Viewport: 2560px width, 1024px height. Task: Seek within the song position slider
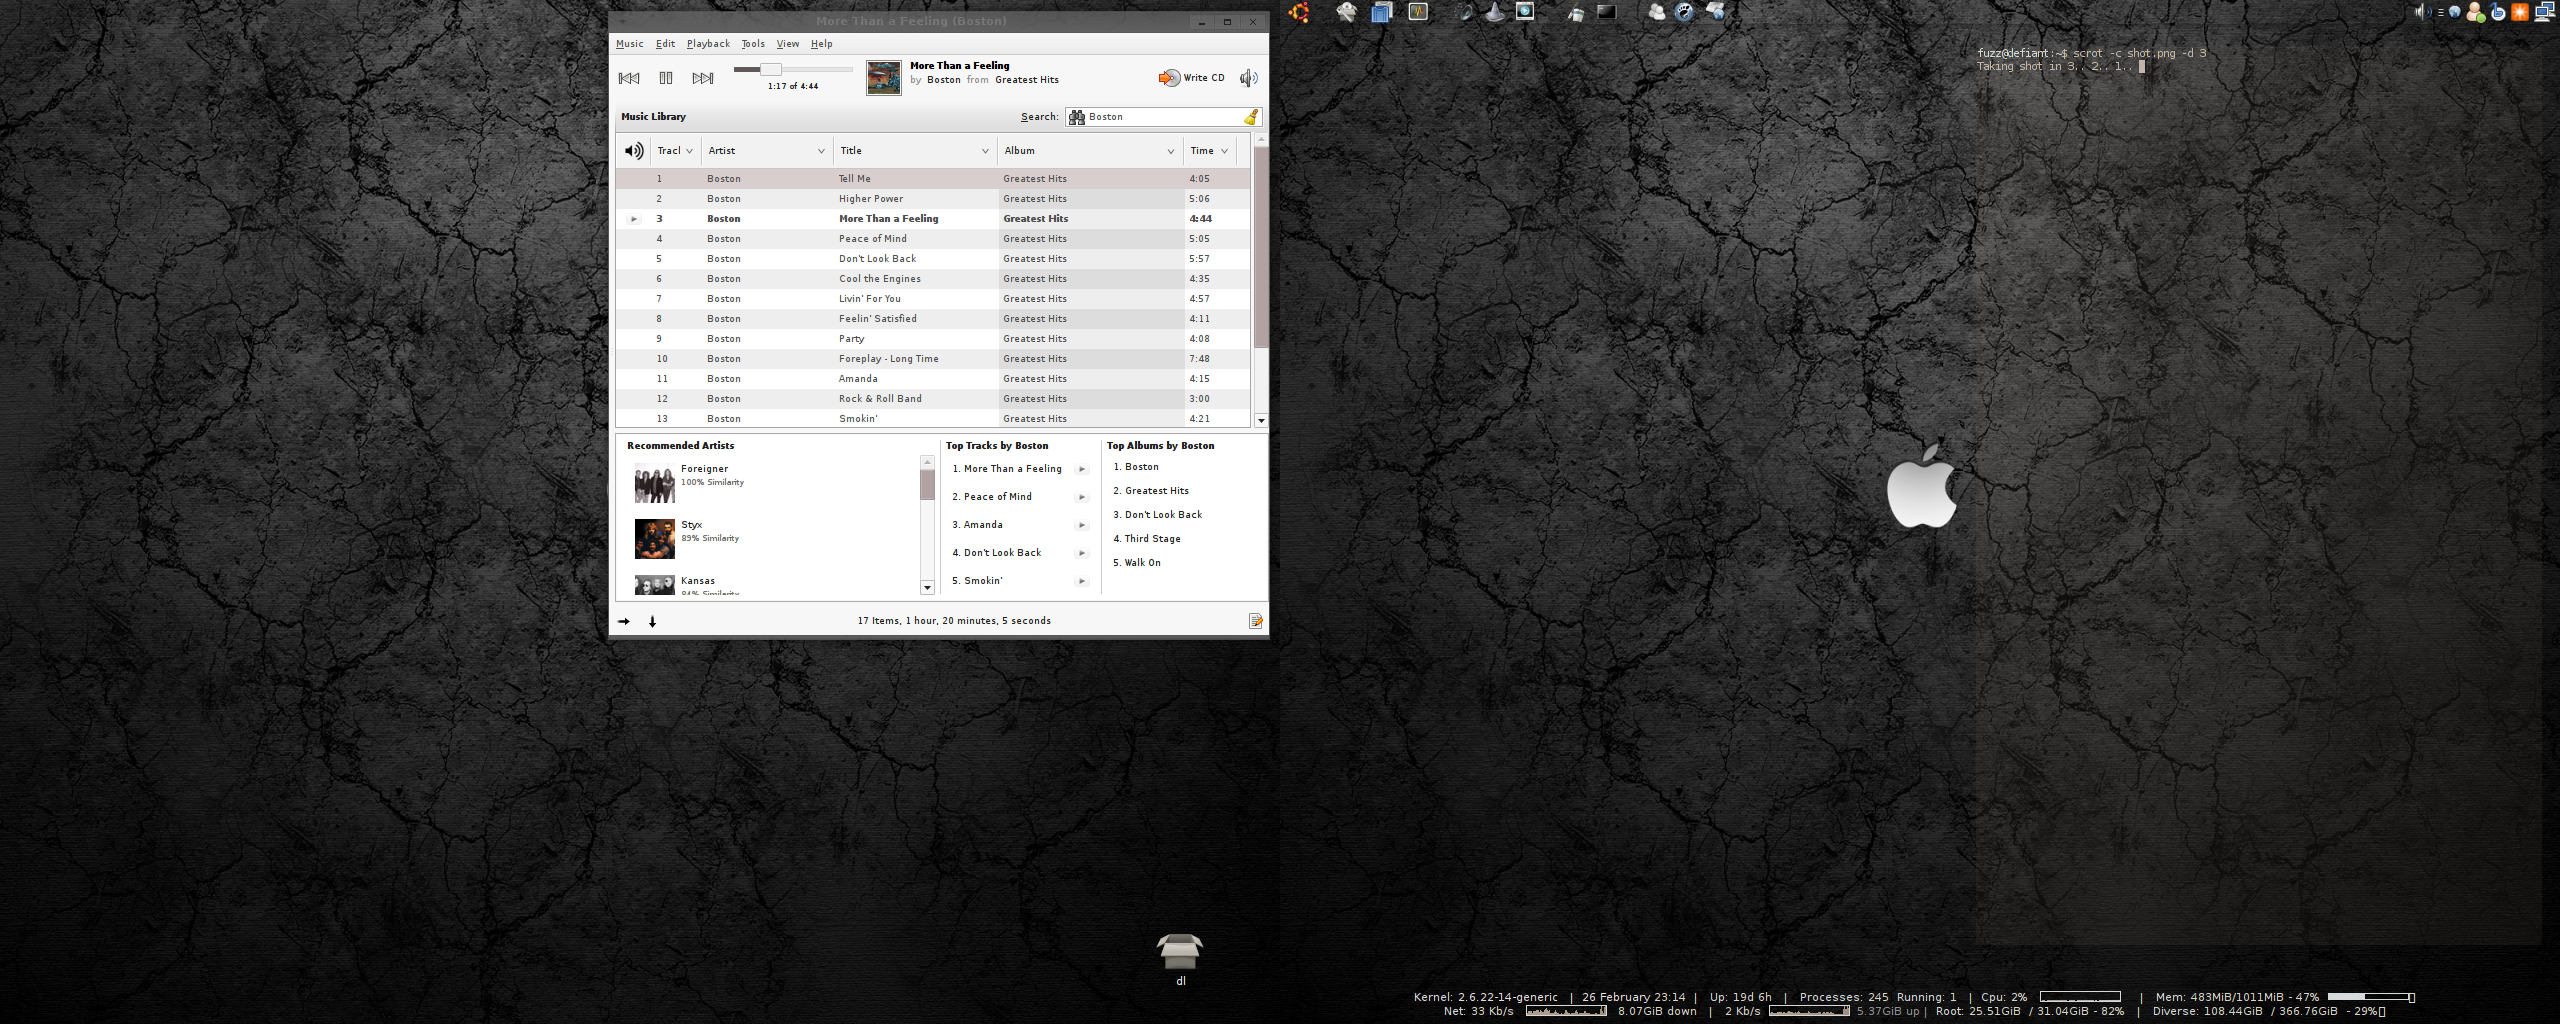tap(792, 69)
